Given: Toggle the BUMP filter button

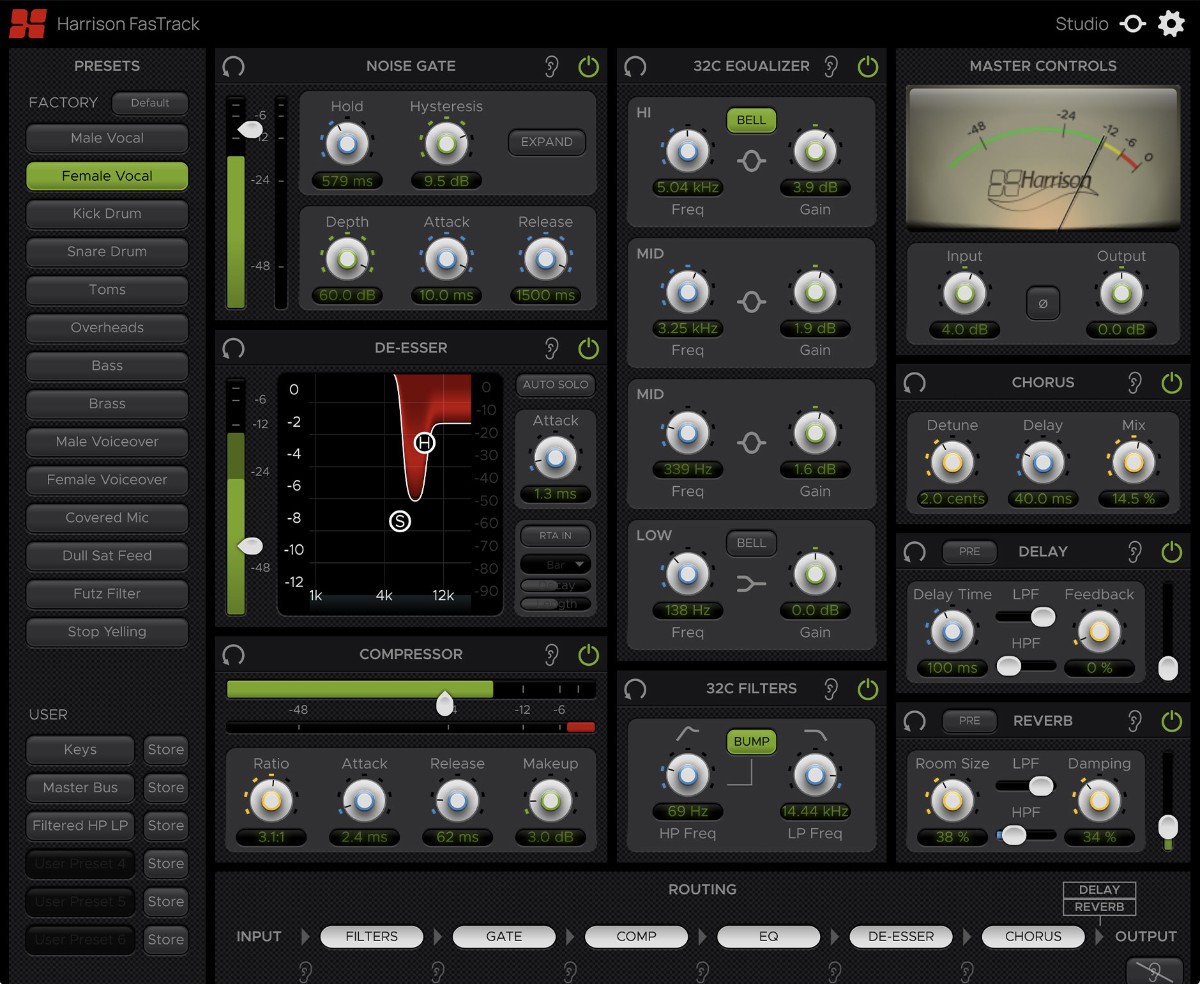Looking at the screenshot, I should pyautogui.click(x=751, y=742).
